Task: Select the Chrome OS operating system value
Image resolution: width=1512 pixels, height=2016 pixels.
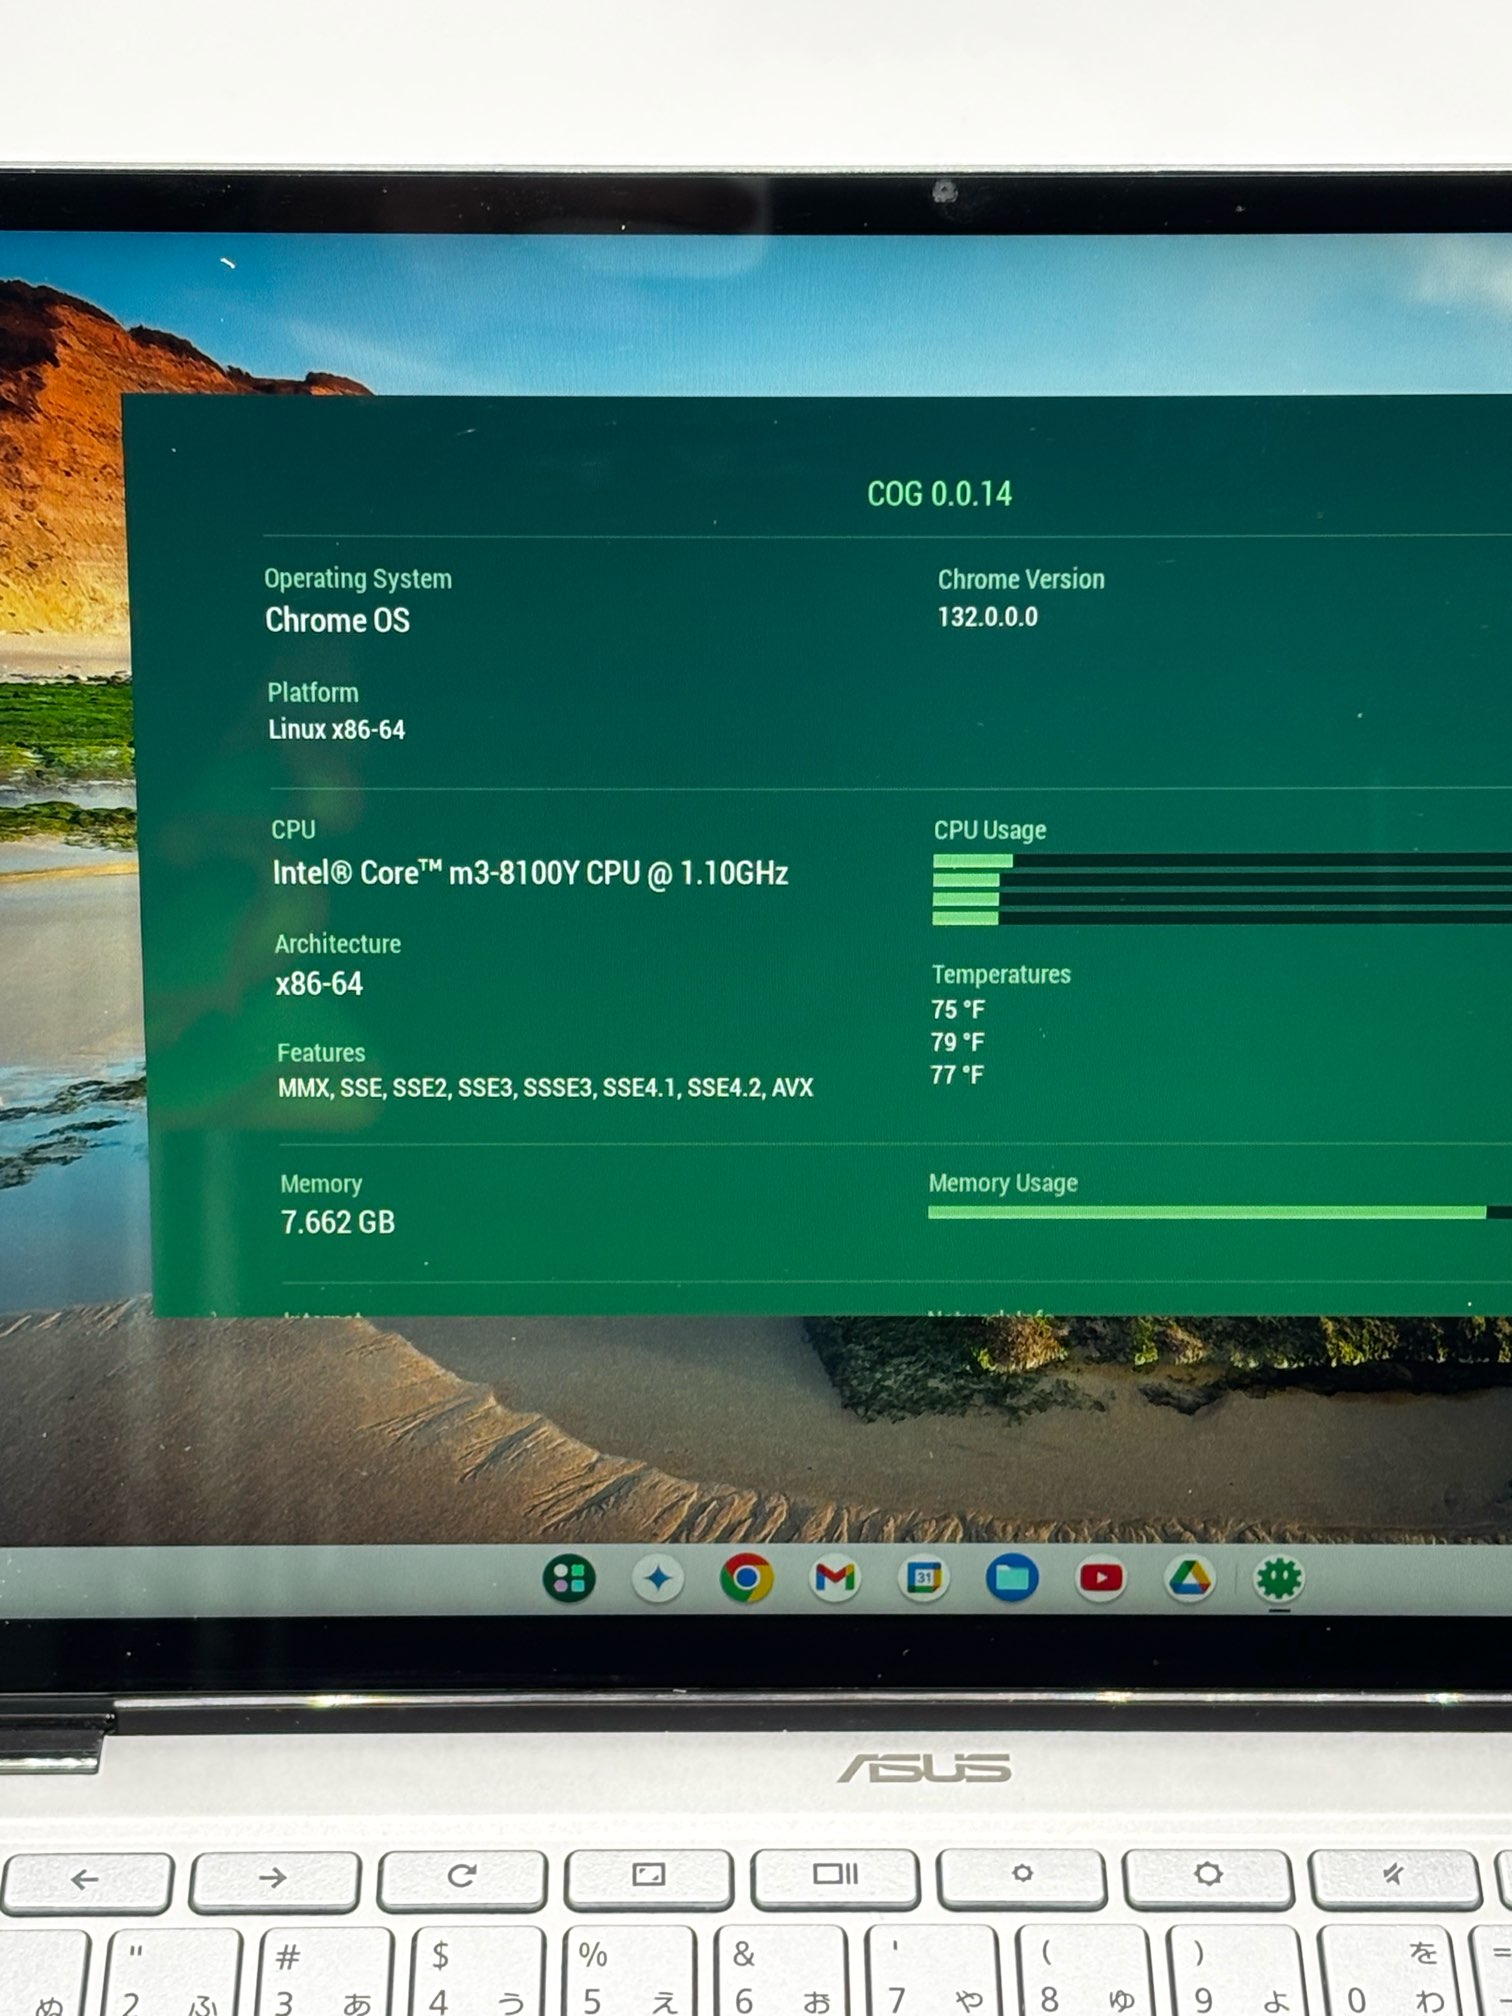Action: click(x=337, y=620)
